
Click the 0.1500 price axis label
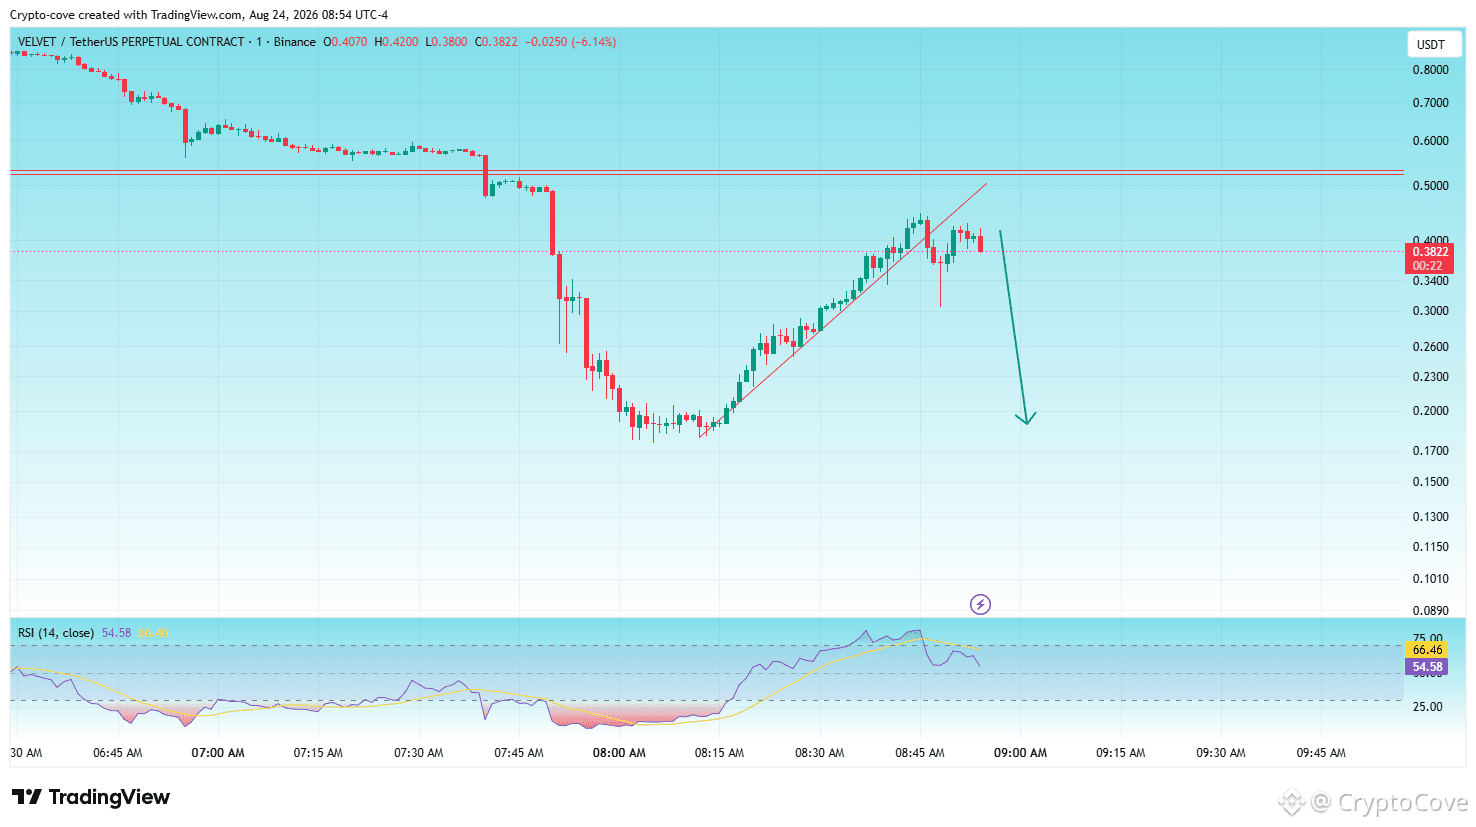[x=1430, y=482]
